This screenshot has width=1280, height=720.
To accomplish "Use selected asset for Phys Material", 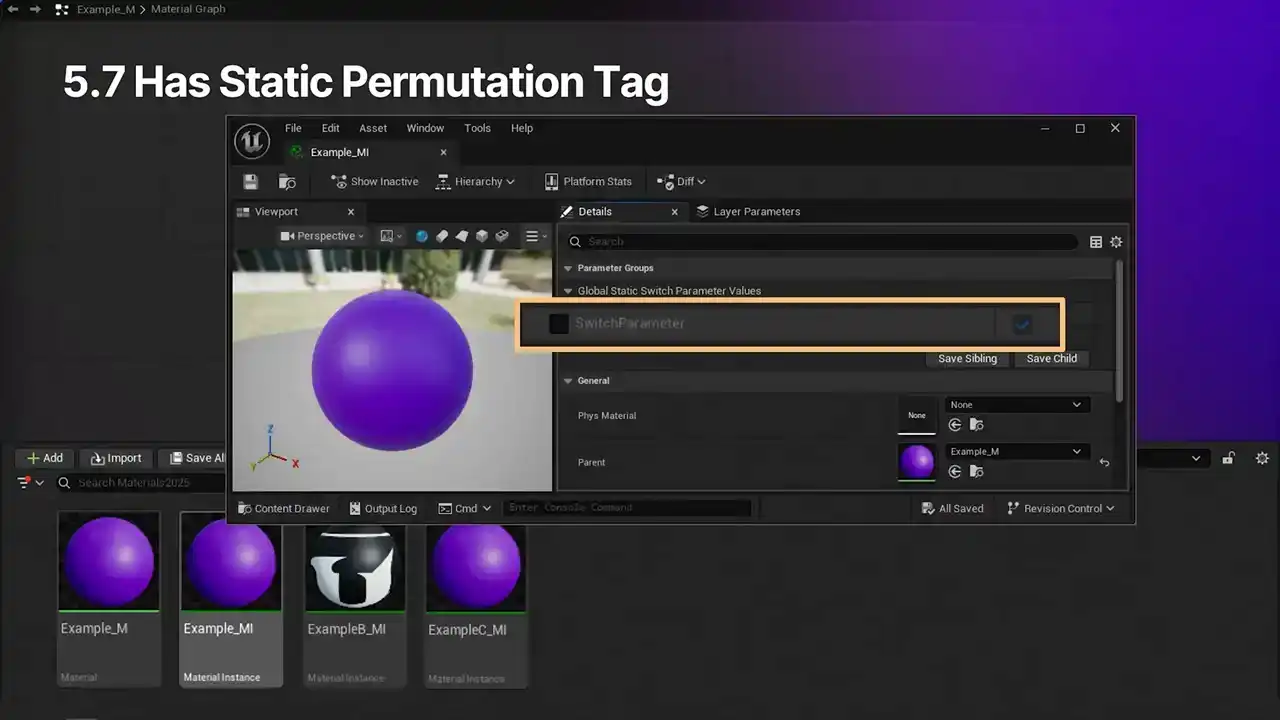I will [x=955, y=425].
